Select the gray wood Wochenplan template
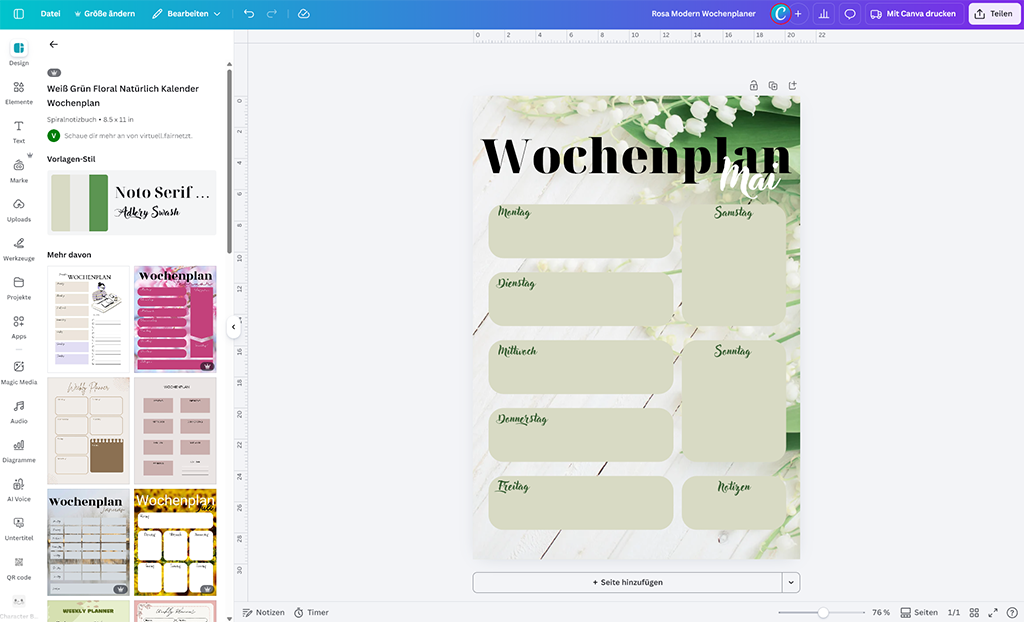1024x622 pixels. point(88,542)
